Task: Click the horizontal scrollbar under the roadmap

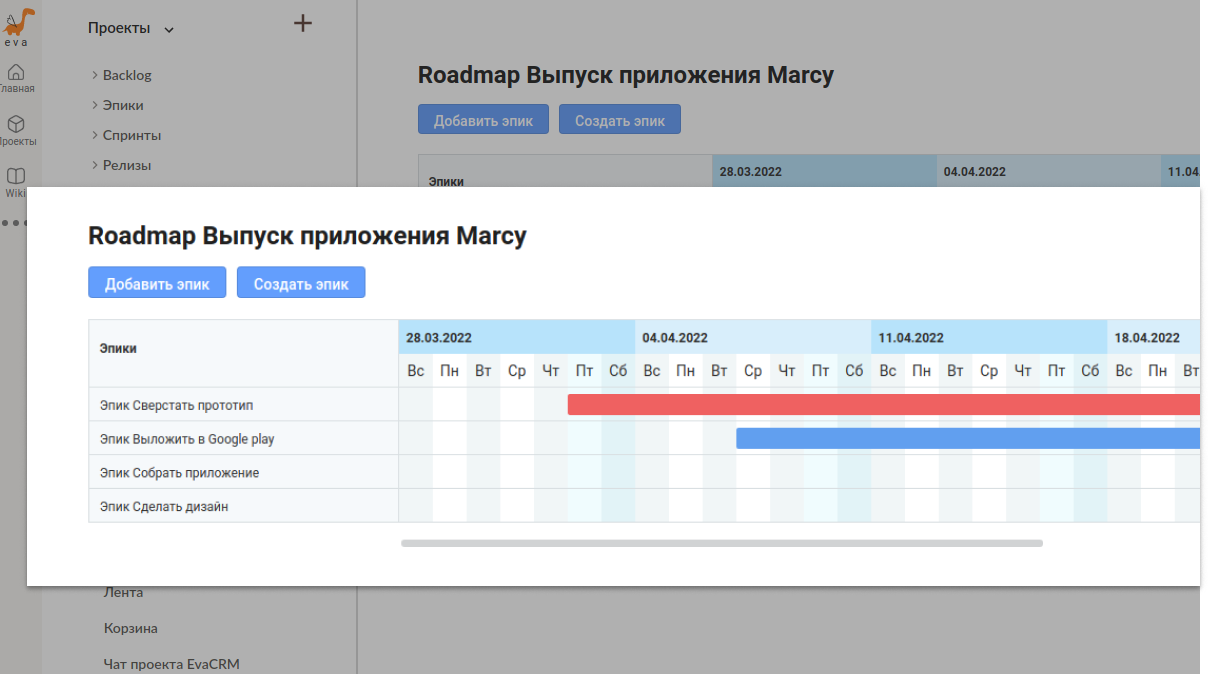Action: point(722,543)
